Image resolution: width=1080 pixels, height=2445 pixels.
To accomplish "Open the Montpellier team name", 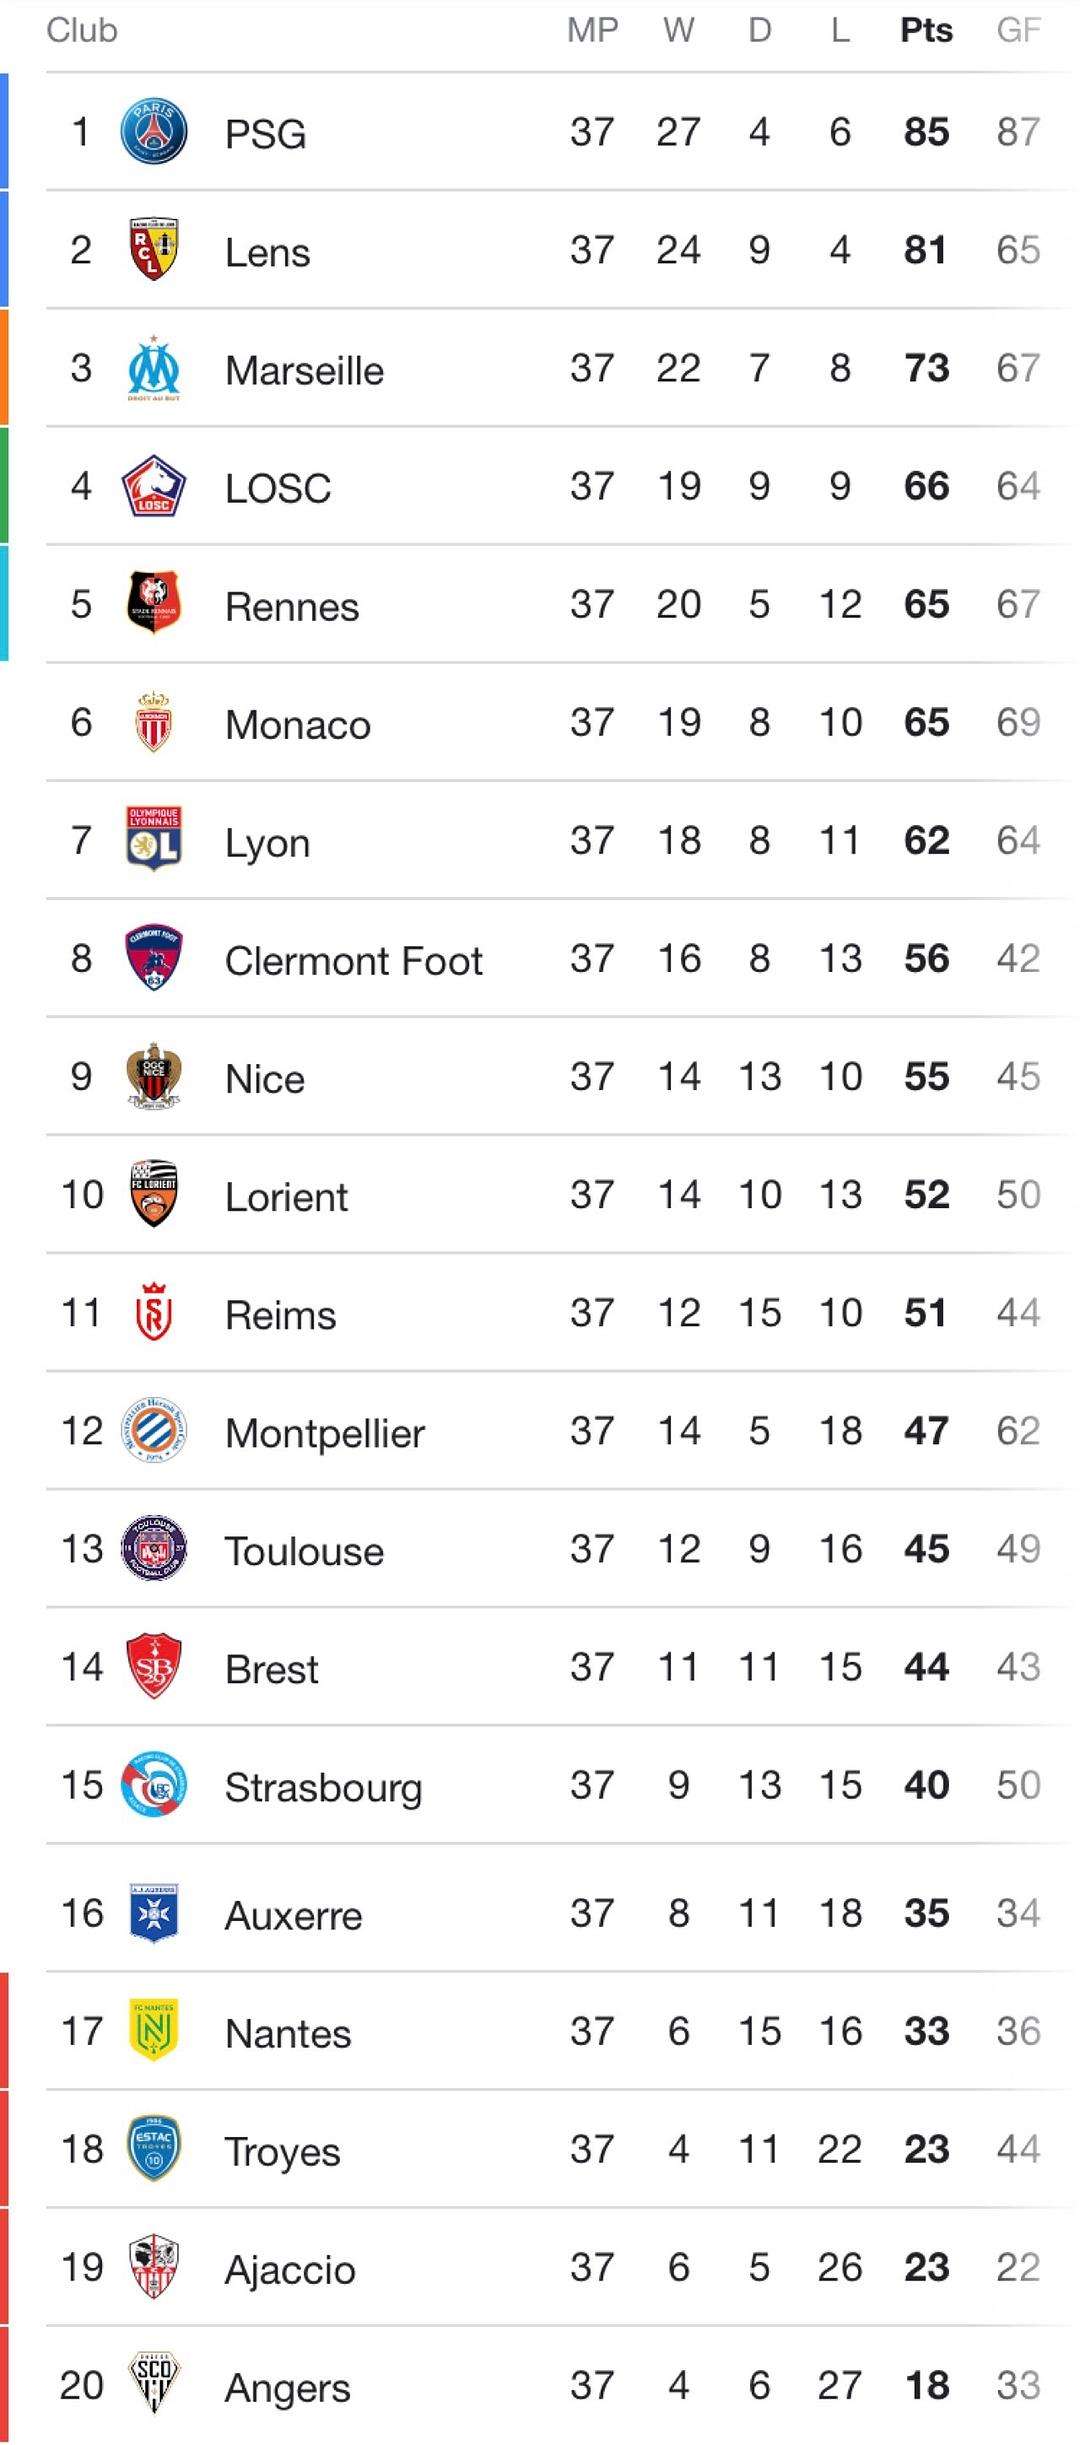I will [325, 1433].
